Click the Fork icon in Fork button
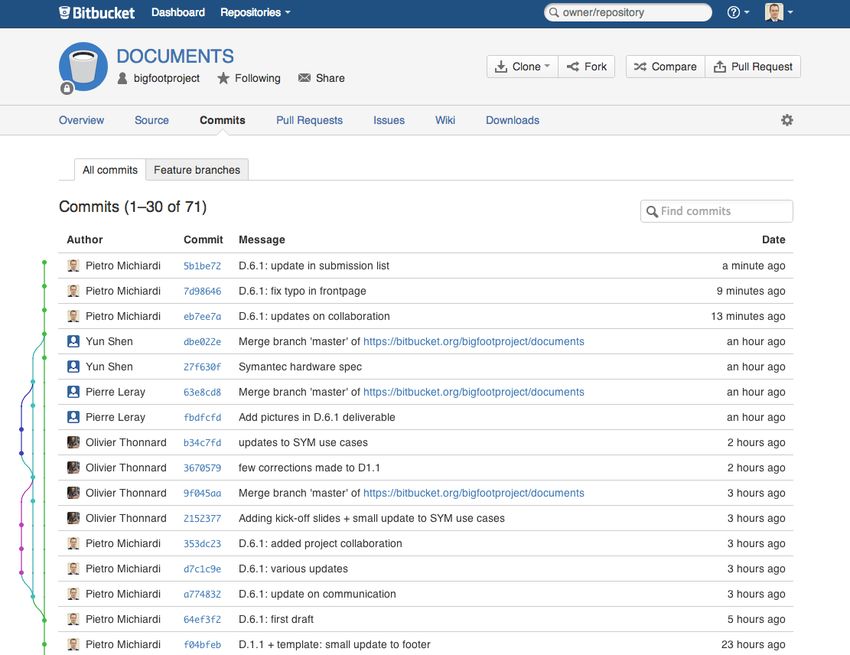Screen dimensions: 850x655 tap(572, 67)
